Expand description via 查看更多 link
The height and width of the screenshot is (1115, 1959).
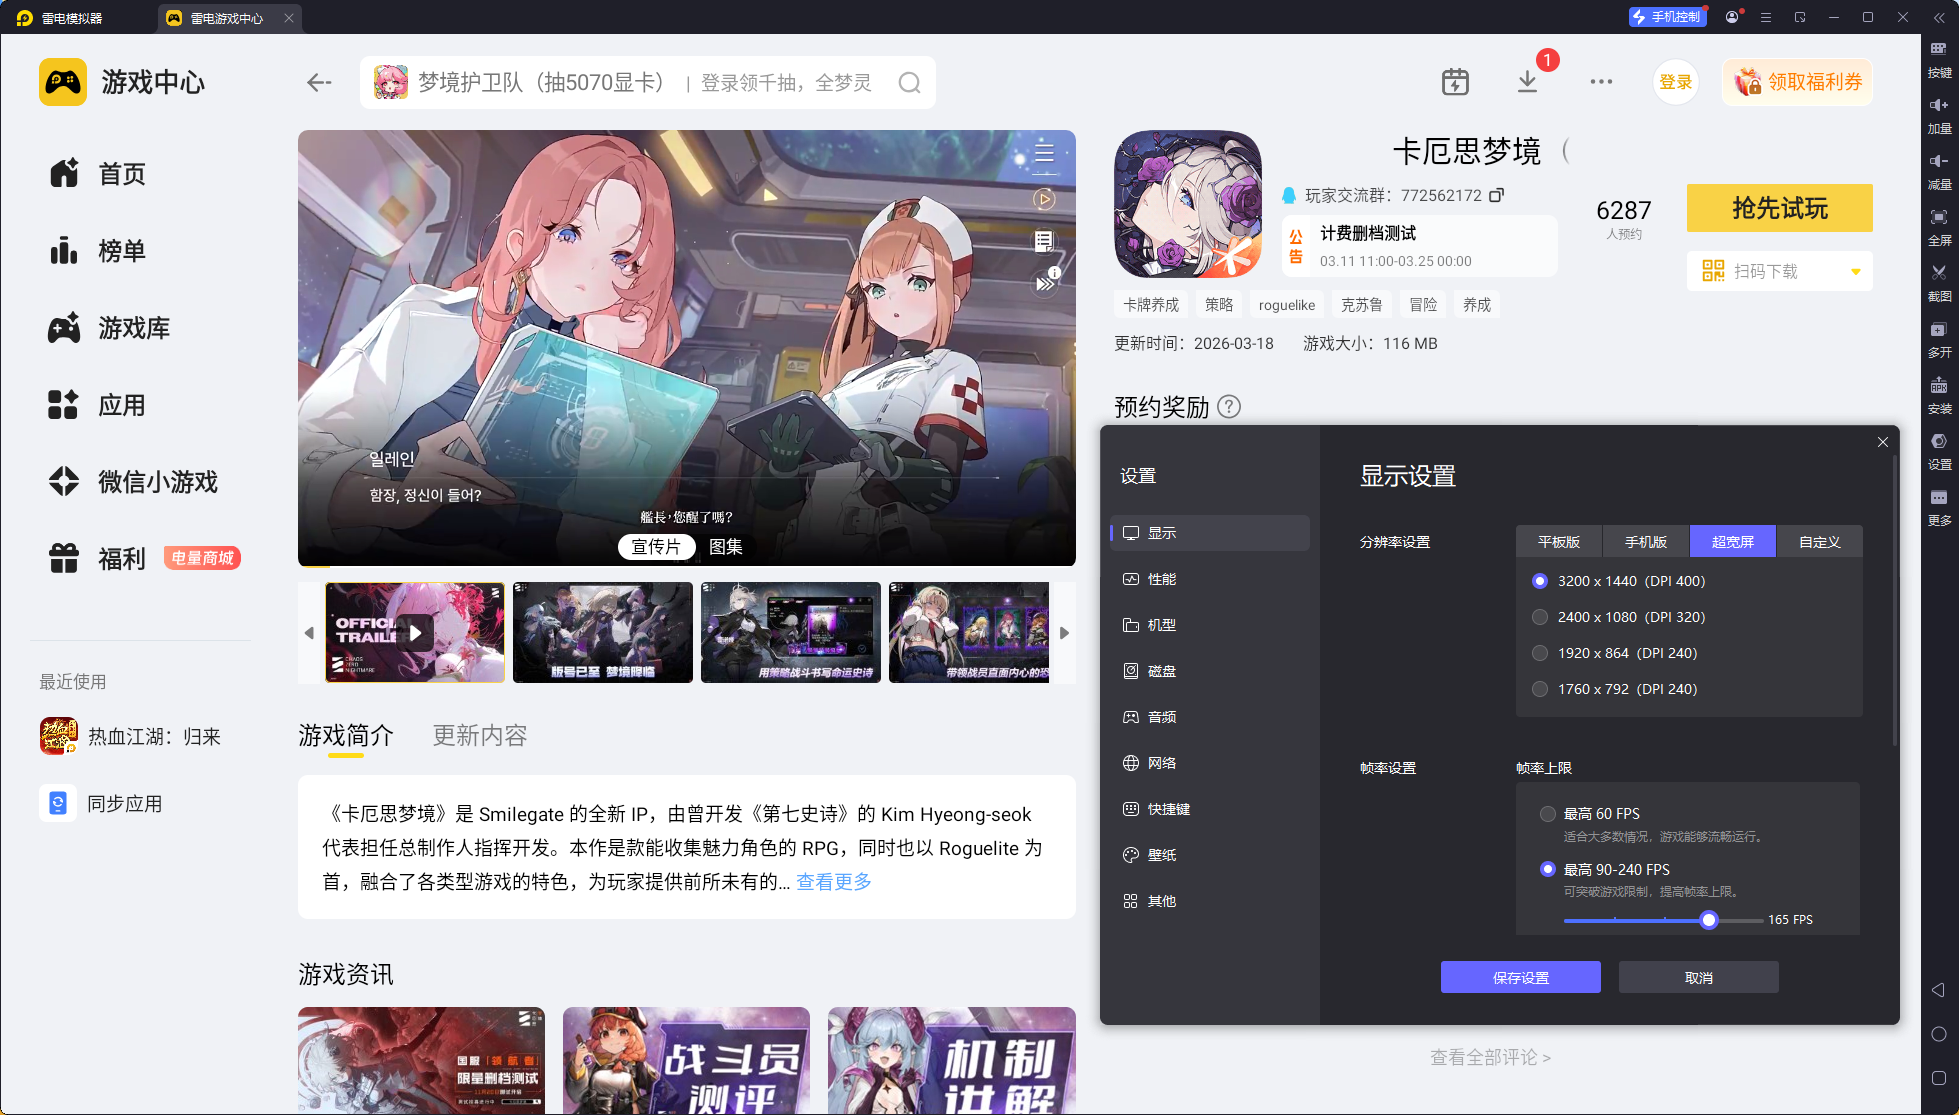click(x=834, y=882)
